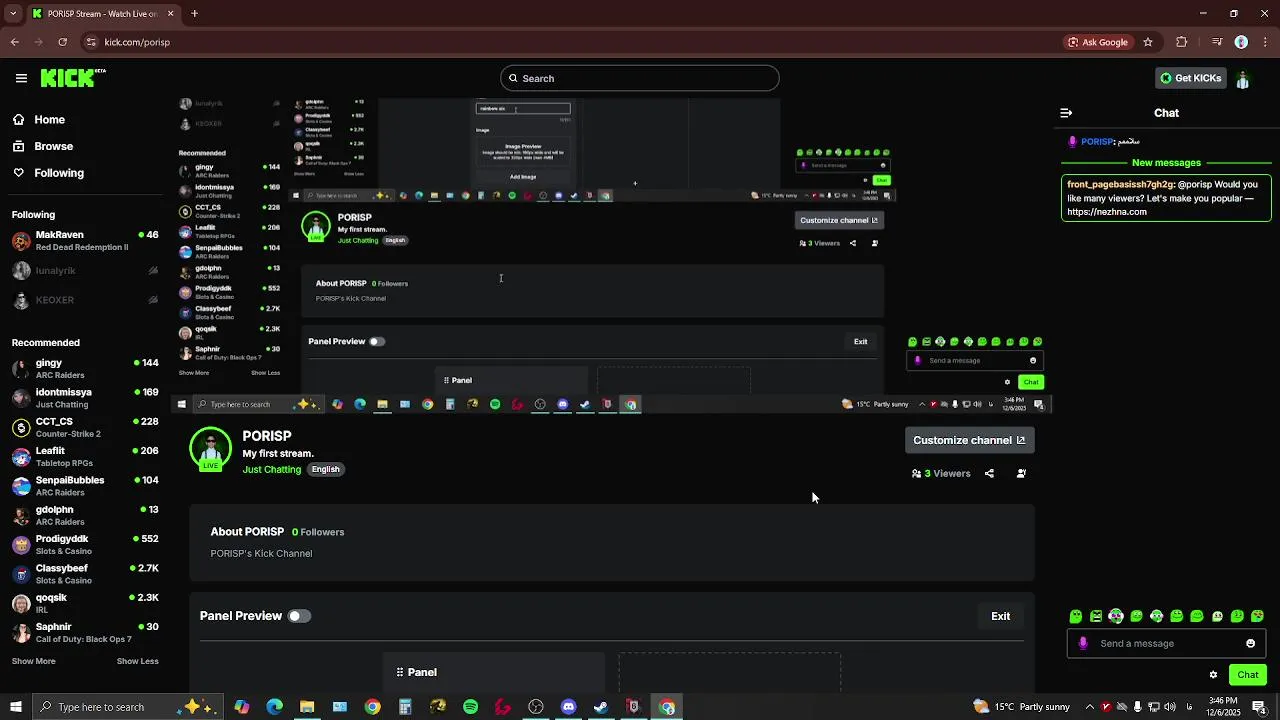Open Leaflit recommended channel
1280x720 pixels.
(x=85, y=456)
